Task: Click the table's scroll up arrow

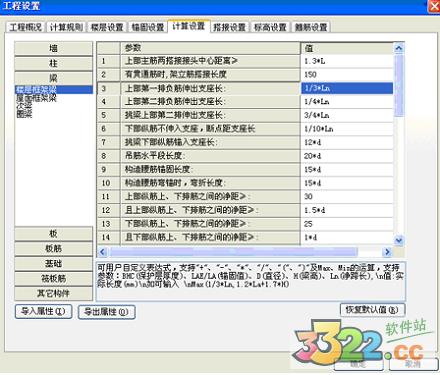Action: (399, 48)
